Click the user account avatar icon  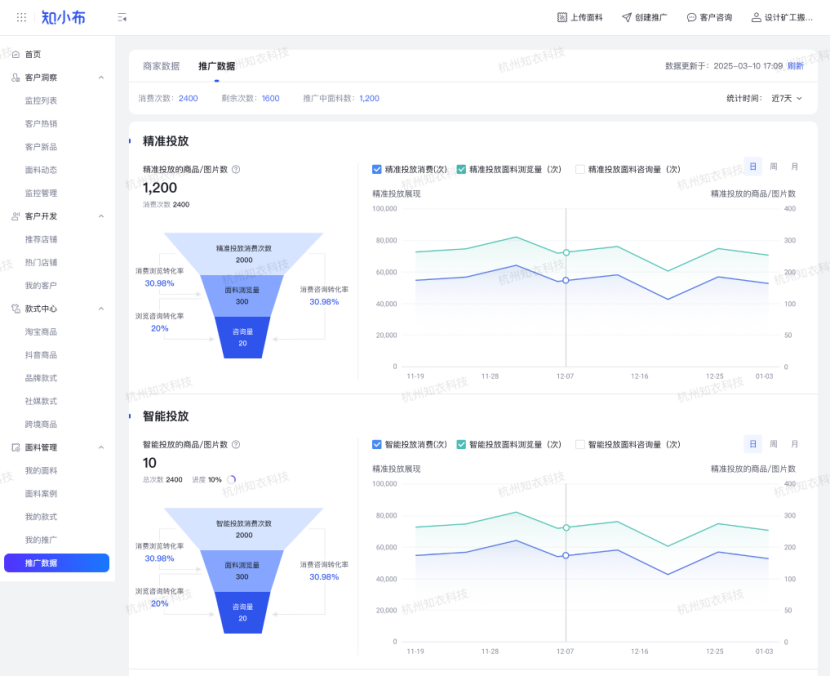(756, 17)
